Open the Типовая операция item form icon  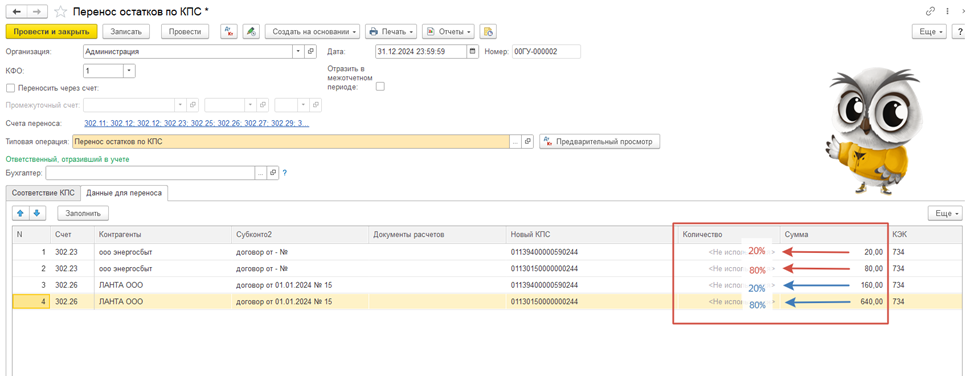point(527,142)
